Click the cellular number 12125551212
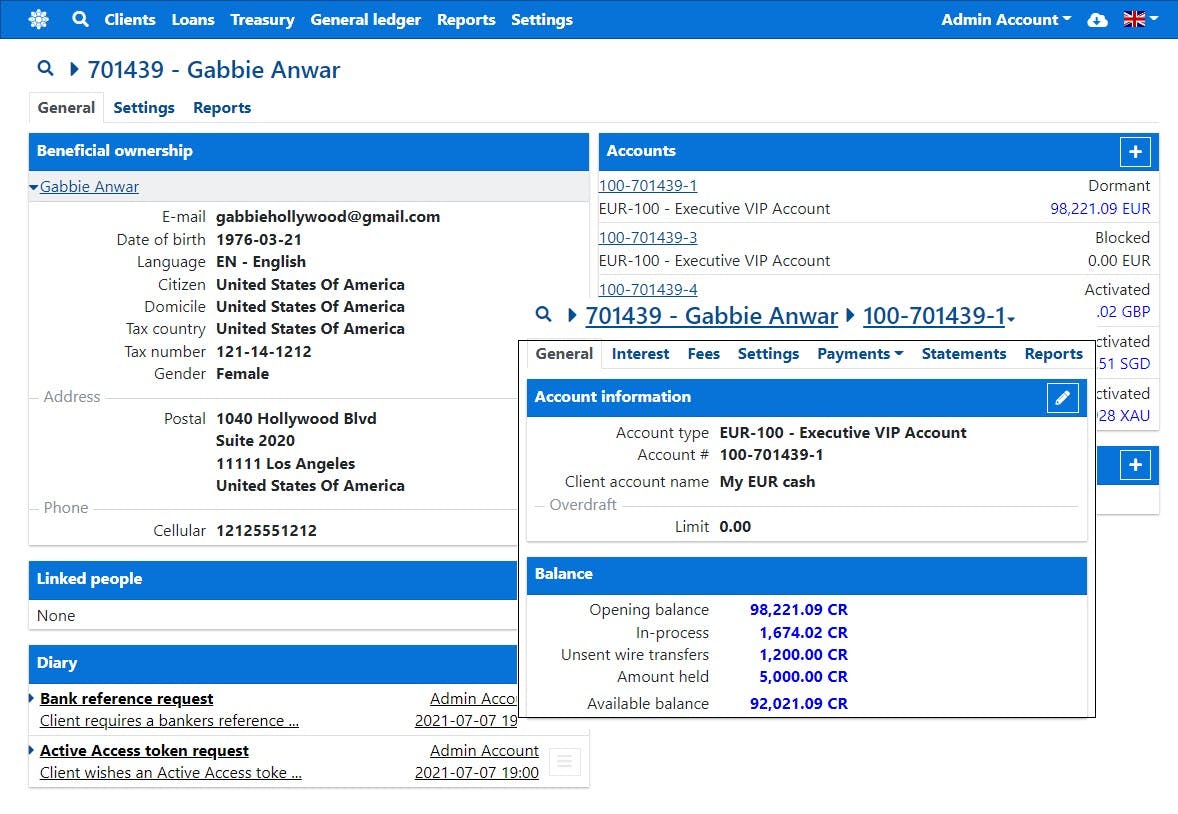The width and height of the screenshot is (1178, 814). [266, 531]
